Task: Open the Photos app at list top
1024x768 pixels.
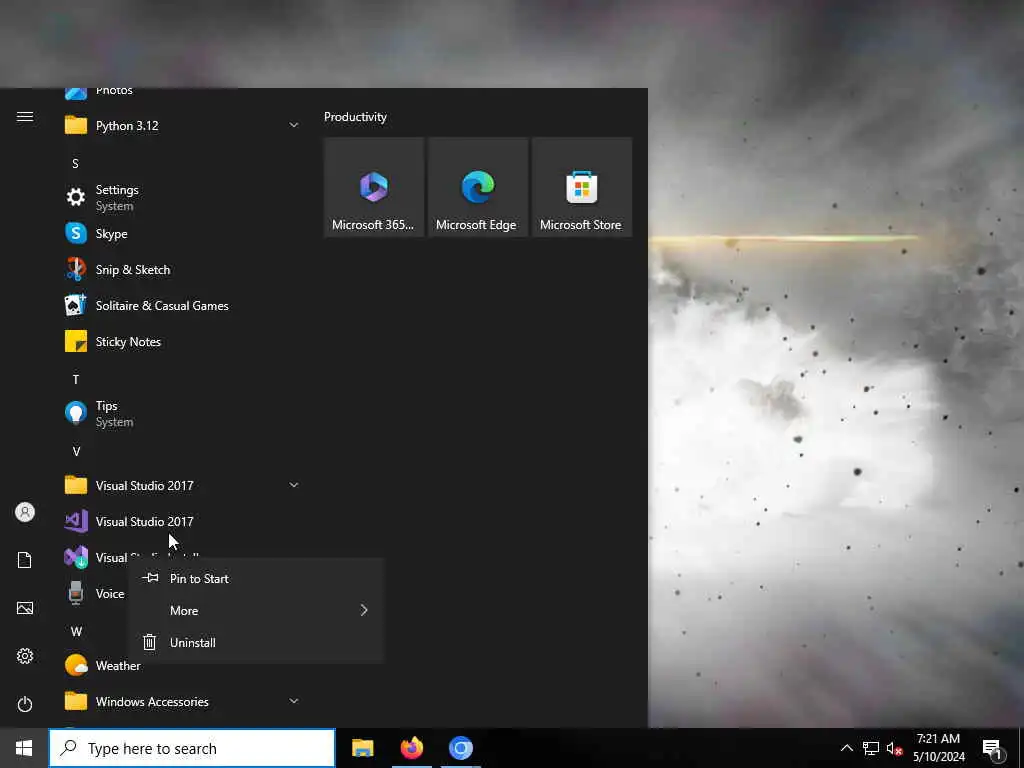Action: [x=182, y=93]
